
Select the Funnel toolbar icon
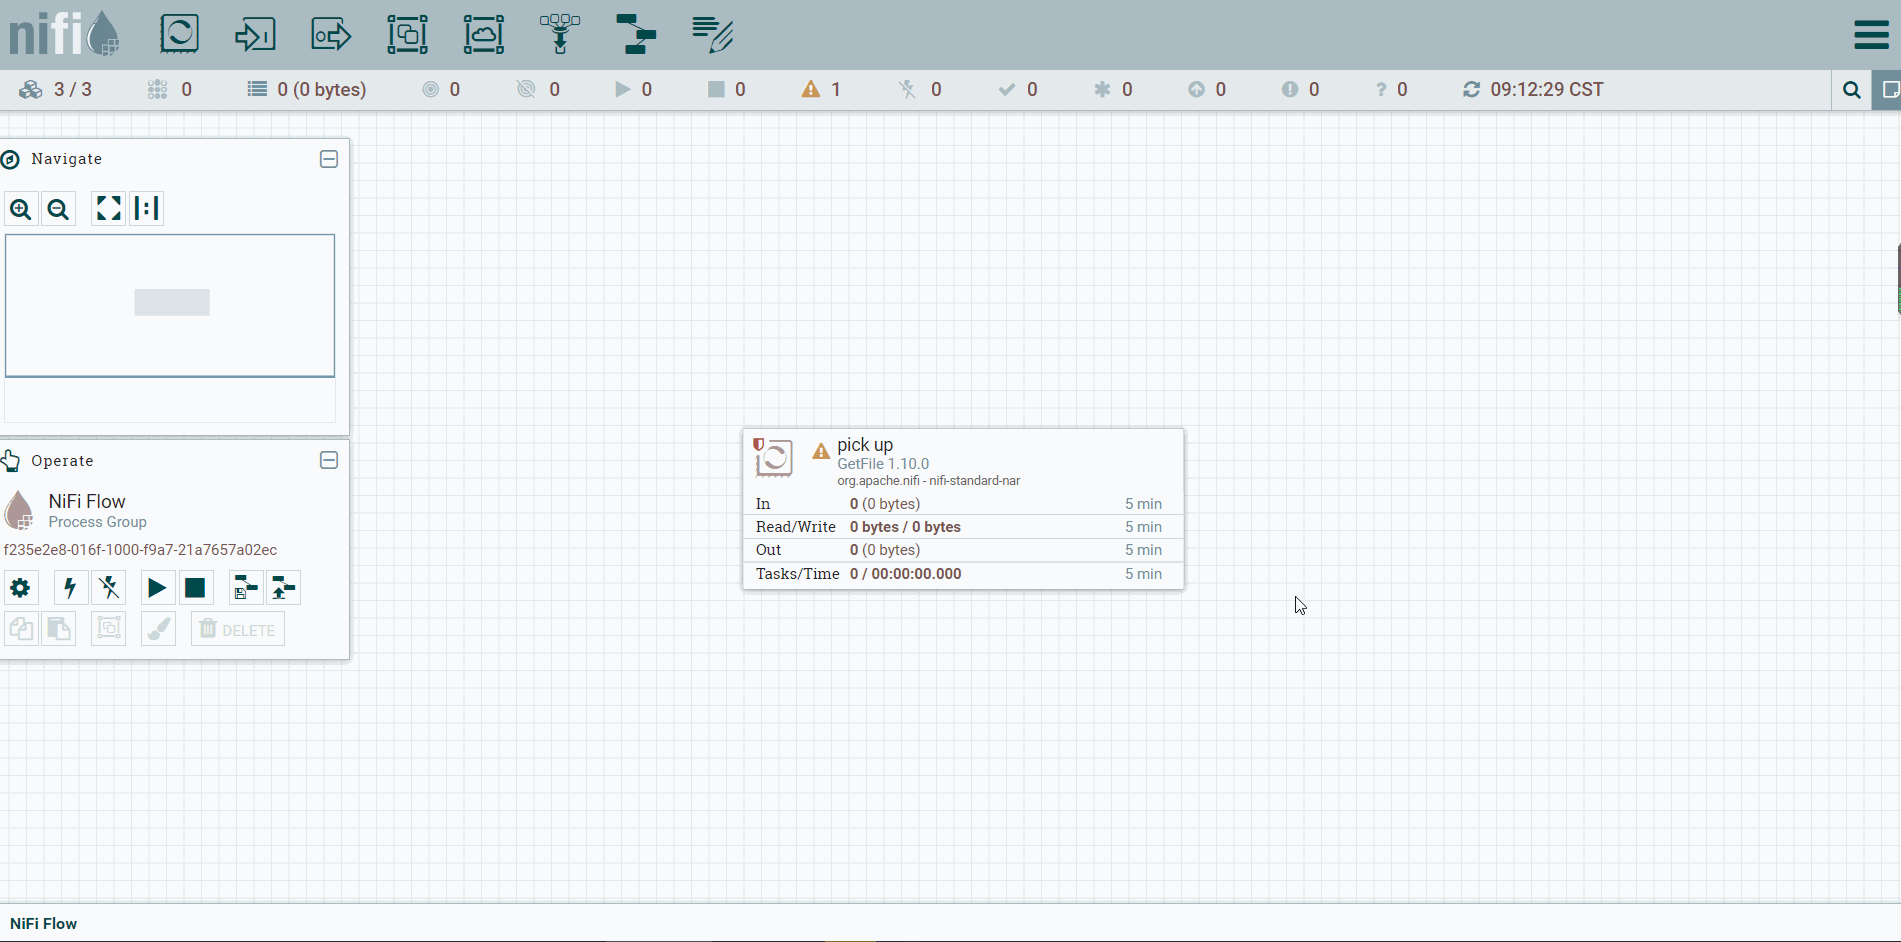(x=560, y=34)
